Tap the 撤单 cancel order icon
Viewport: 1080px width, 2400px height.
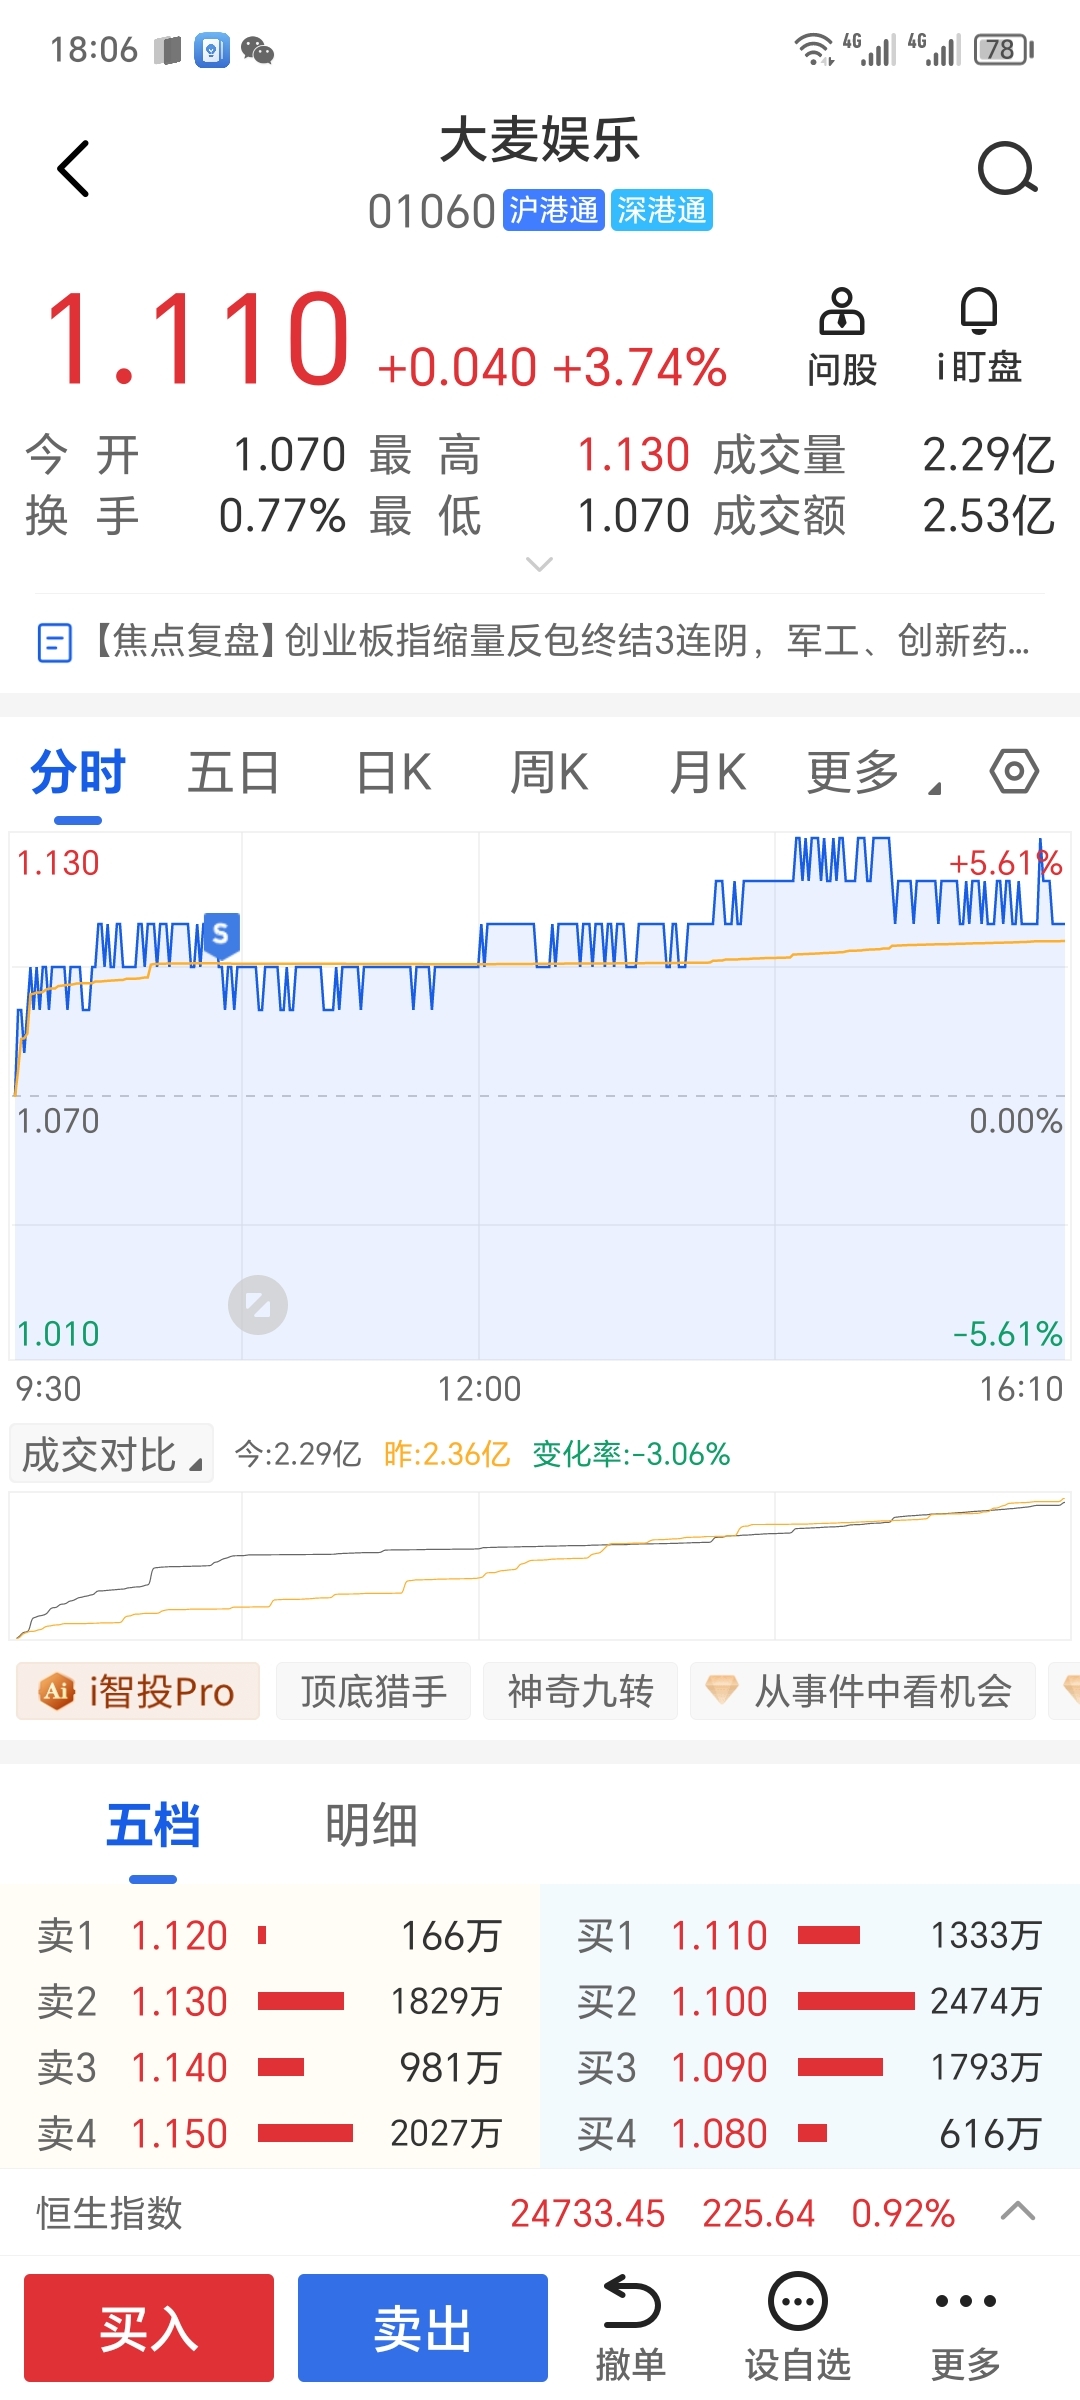click(x=631, y=2328)
